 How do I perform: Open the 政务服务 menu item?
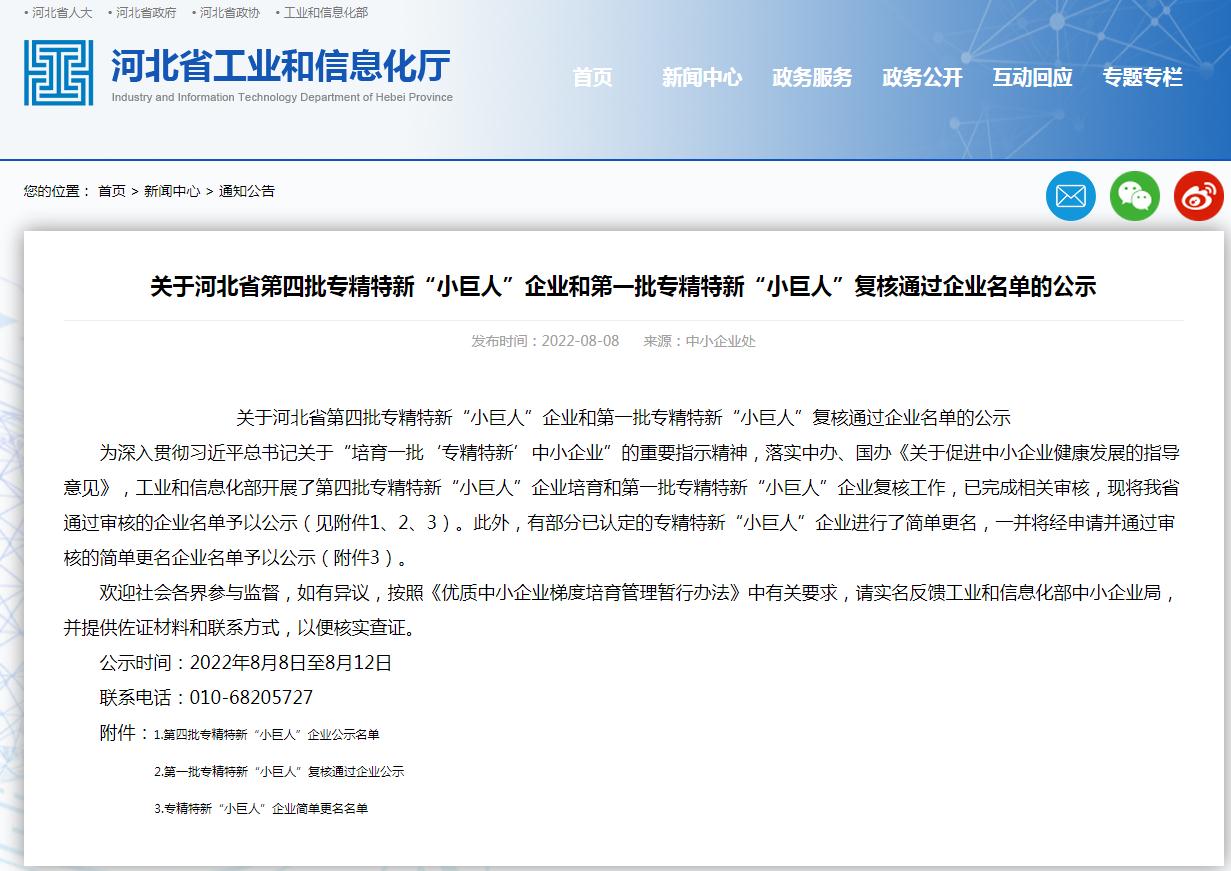click(x=812, y=78)
